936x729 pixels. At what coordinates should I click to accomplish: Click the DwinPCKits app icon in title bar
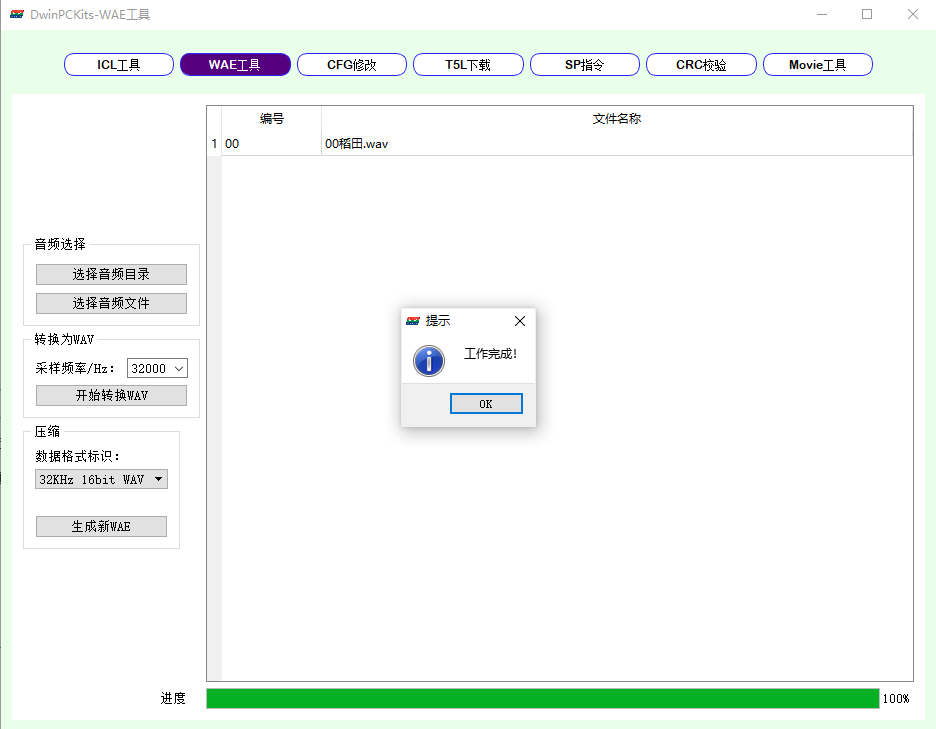pos(16,15)
